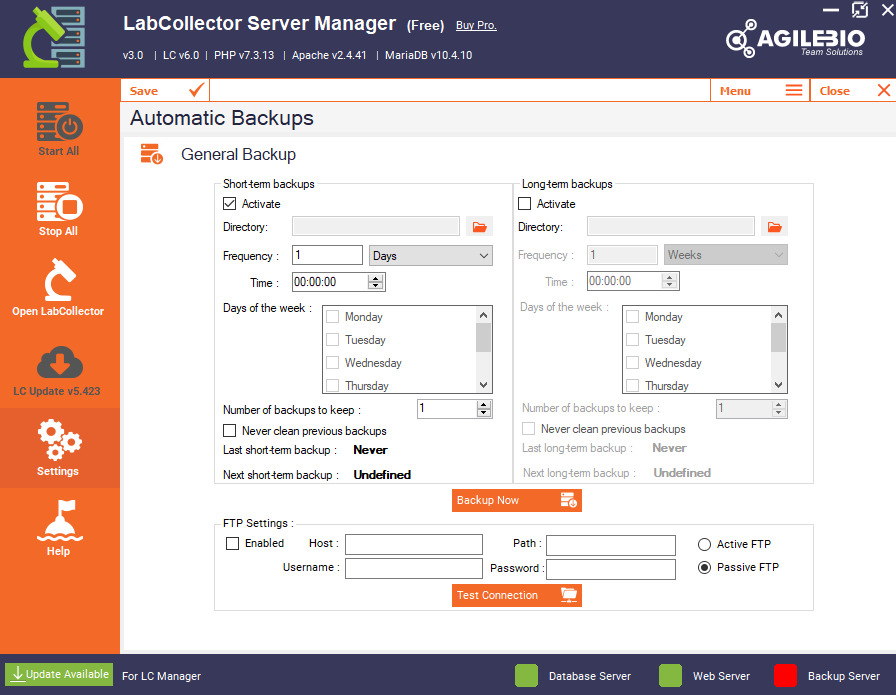The width and height of the screenshot is (896, 695).
Task: Open the short-term frequency Days dropdown
Action: 431,255
